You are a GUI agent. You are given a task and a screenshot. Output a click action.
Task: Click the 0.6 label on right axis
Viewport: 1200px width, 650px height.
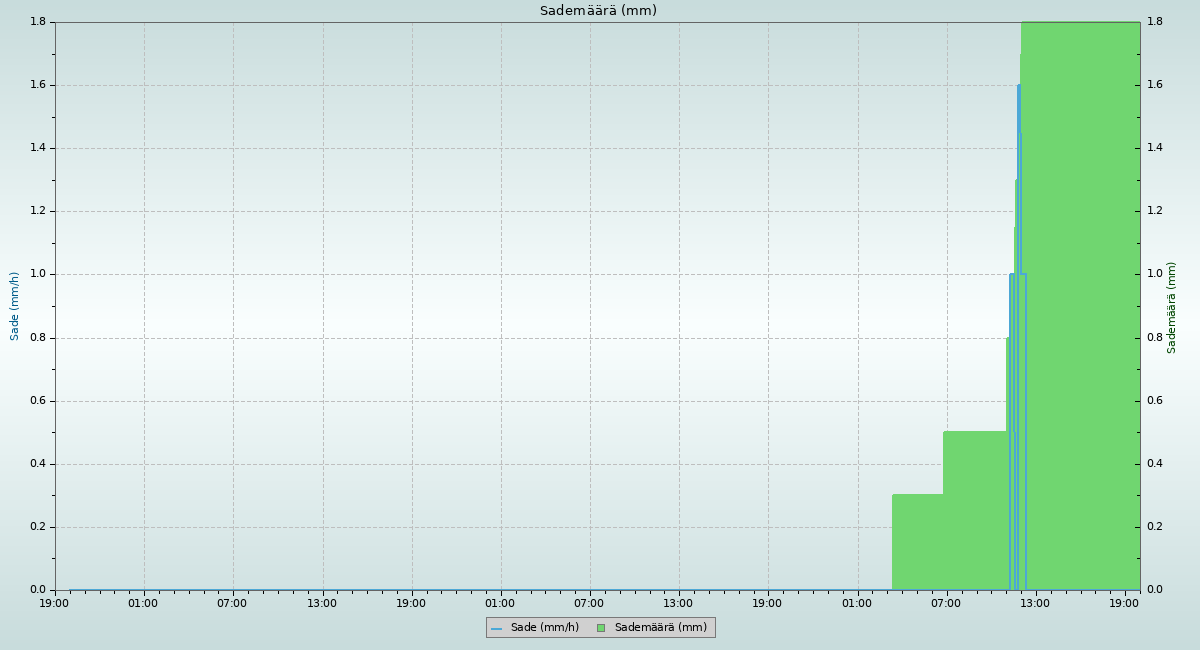click(x=1155, y=401)
